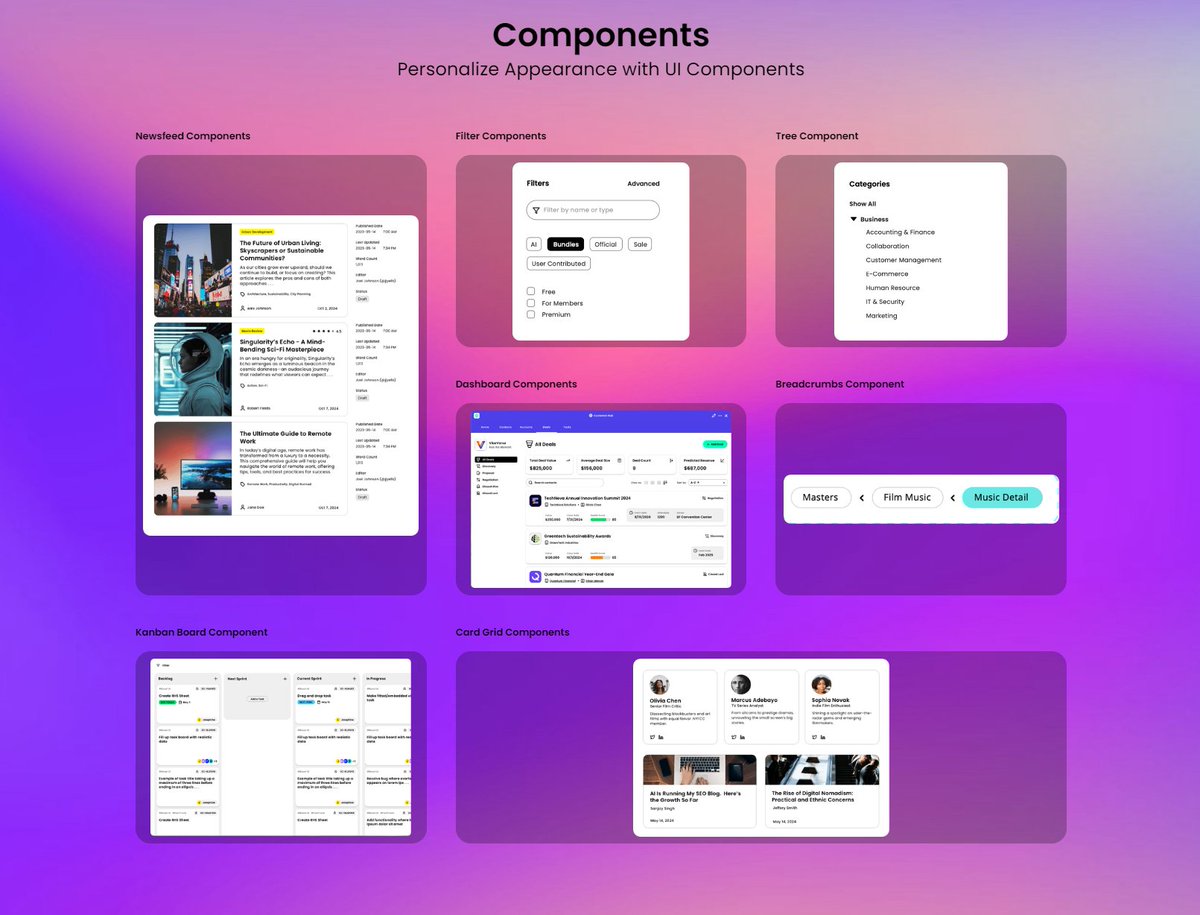This screenshot has height=915, width=1200.
Task: Select All Deals in dashboard sidebar
Action: (x=496, y=460)
